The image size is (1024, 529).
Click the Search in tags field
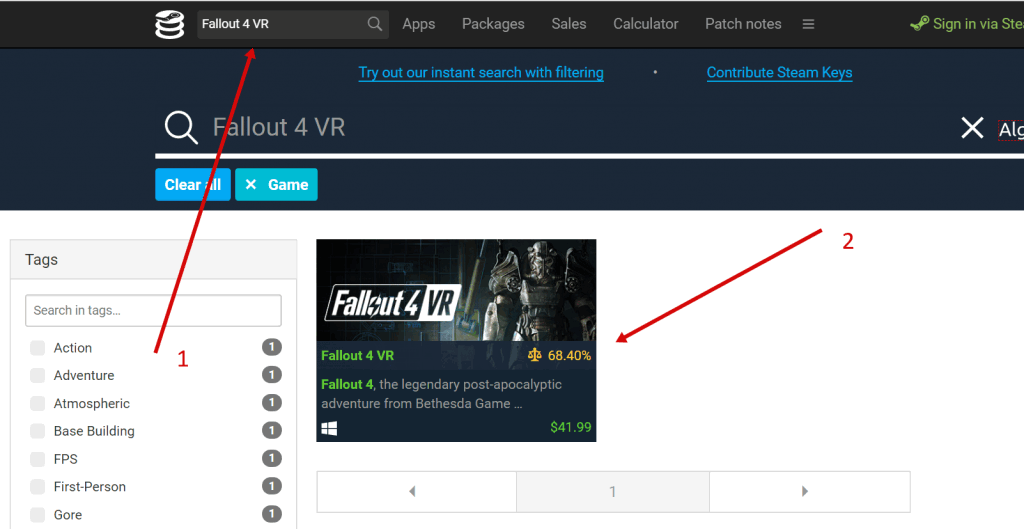[153, 310]
